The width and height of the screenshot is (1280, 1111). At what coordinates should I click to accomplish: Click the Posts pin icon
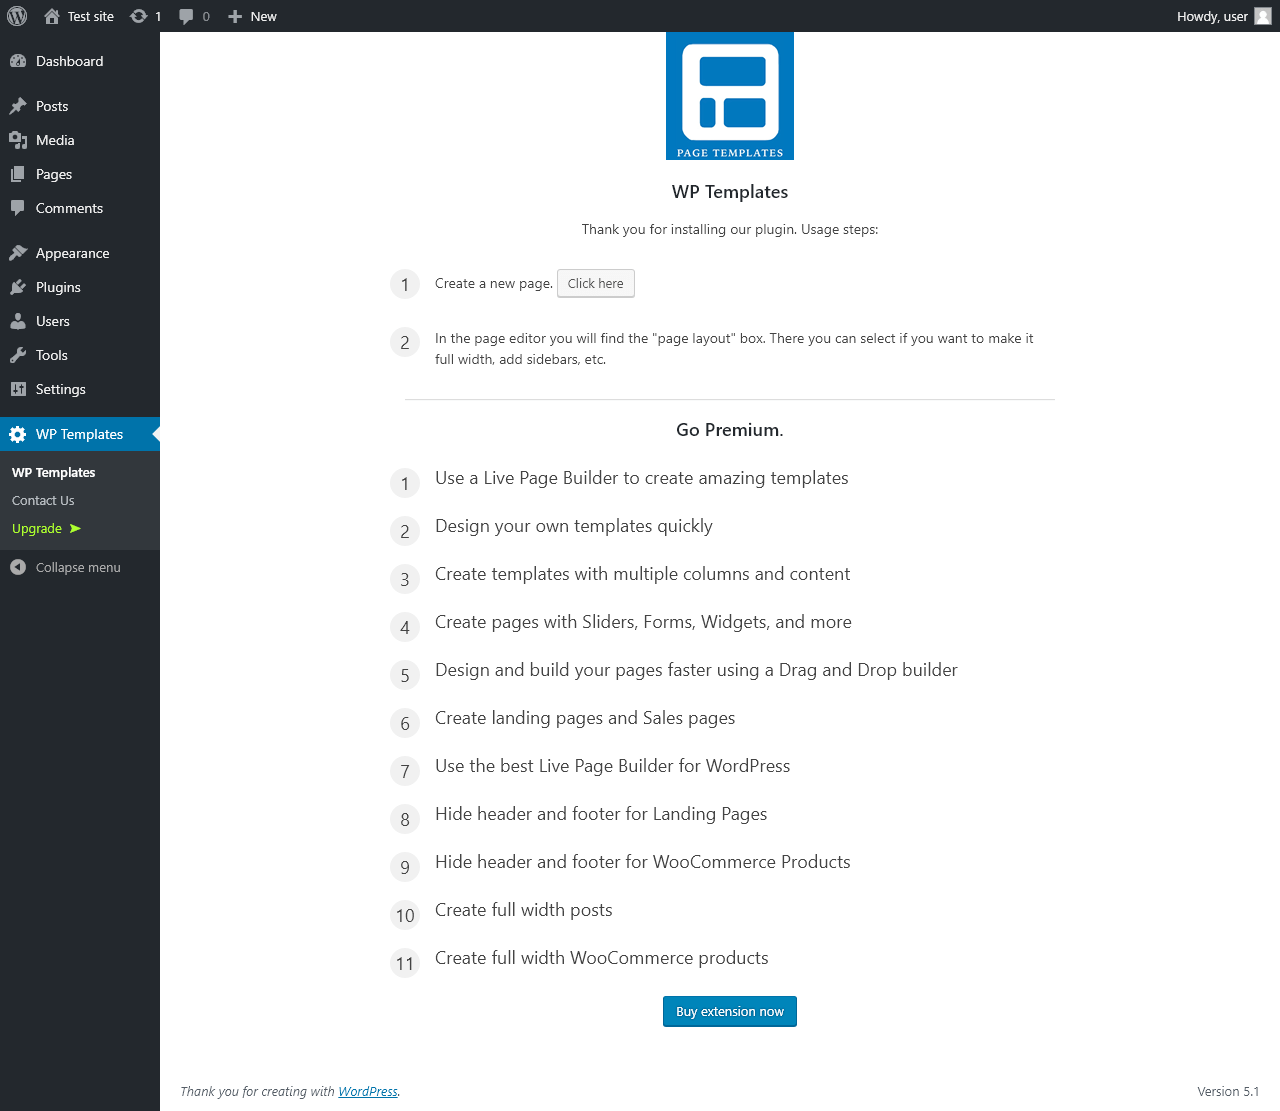point(18,106)
